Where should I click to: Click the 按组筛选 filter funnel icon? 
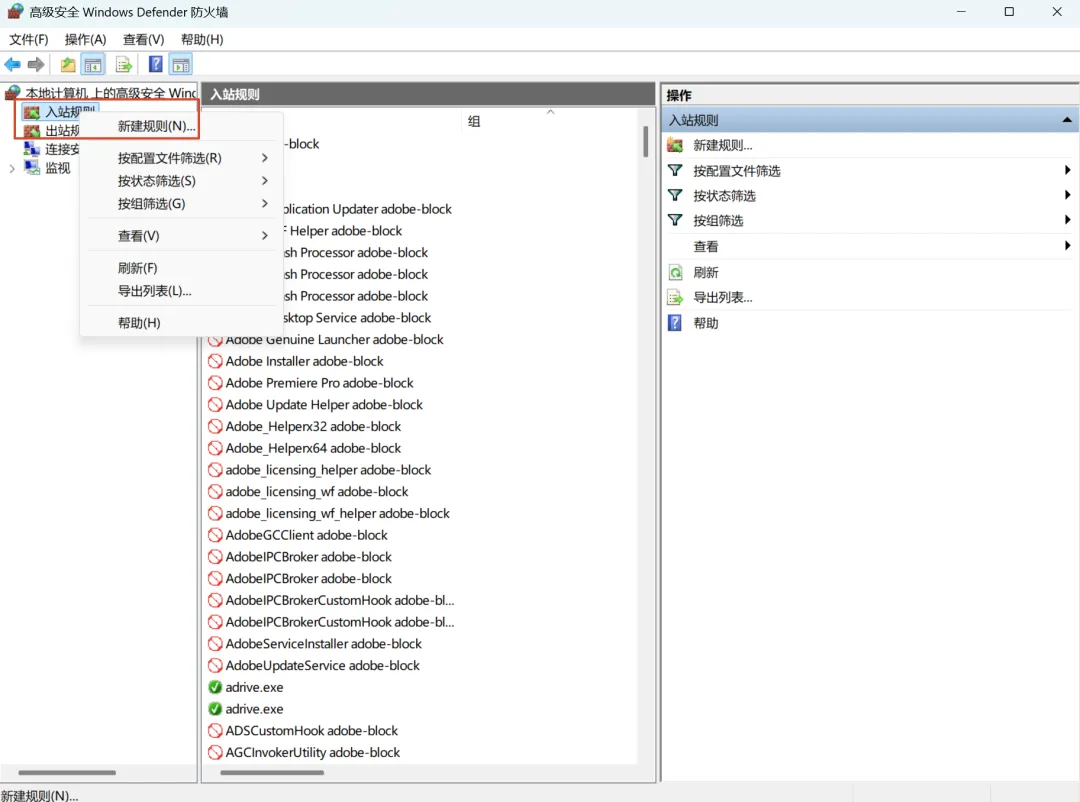click(x=675, y=220)
